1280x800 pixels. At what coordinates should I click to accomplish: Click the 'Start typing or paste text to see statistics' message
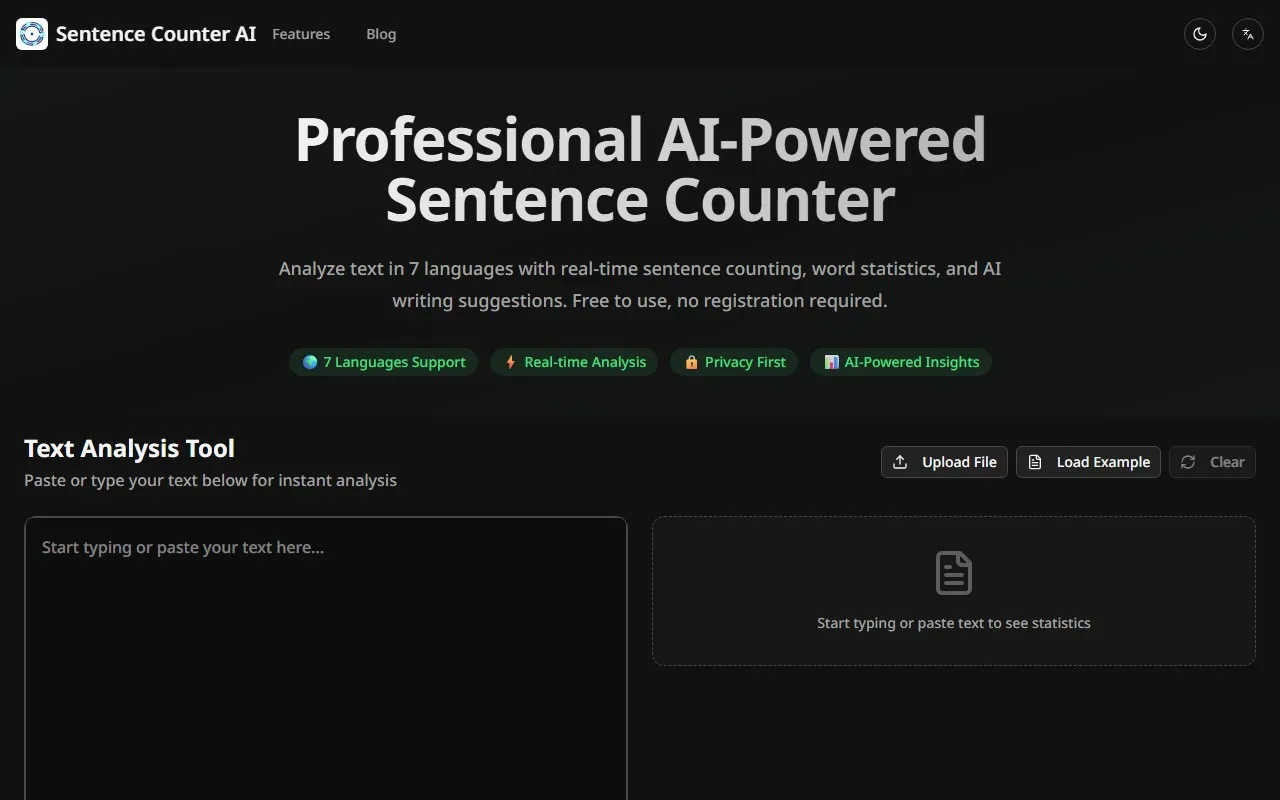coord(953,623)
